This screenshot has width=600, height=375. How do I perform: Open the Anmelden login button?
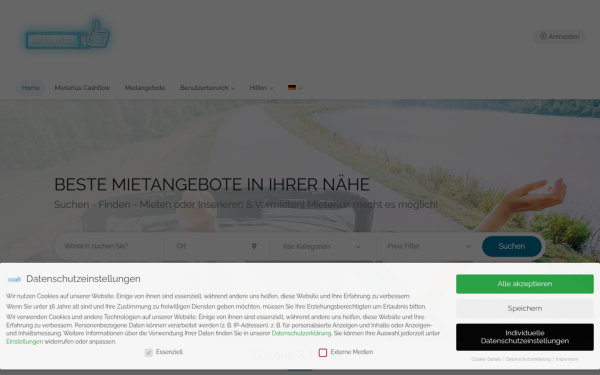tap(559, 37)
